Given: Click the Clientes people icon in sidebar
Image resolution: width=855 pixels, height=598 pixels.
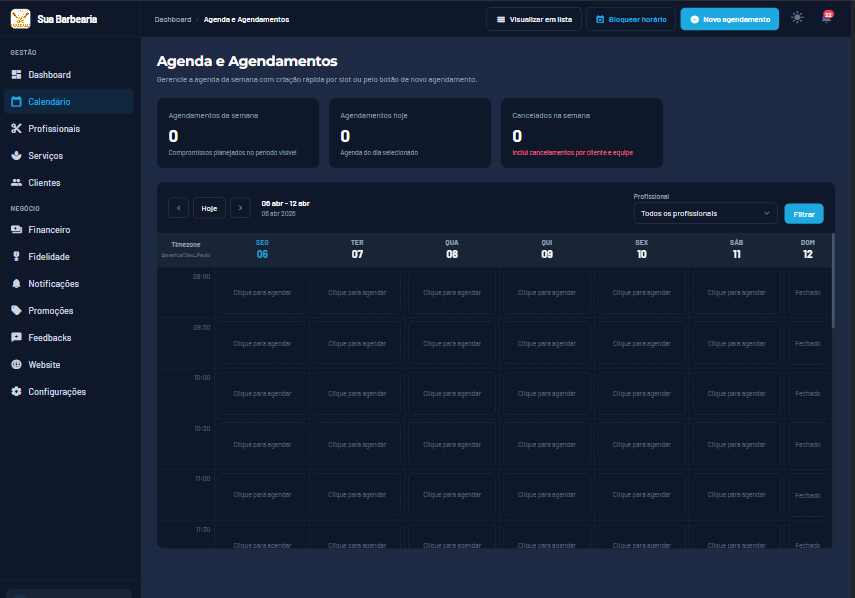Looking at the screenshot, I should tap(16, 183).
